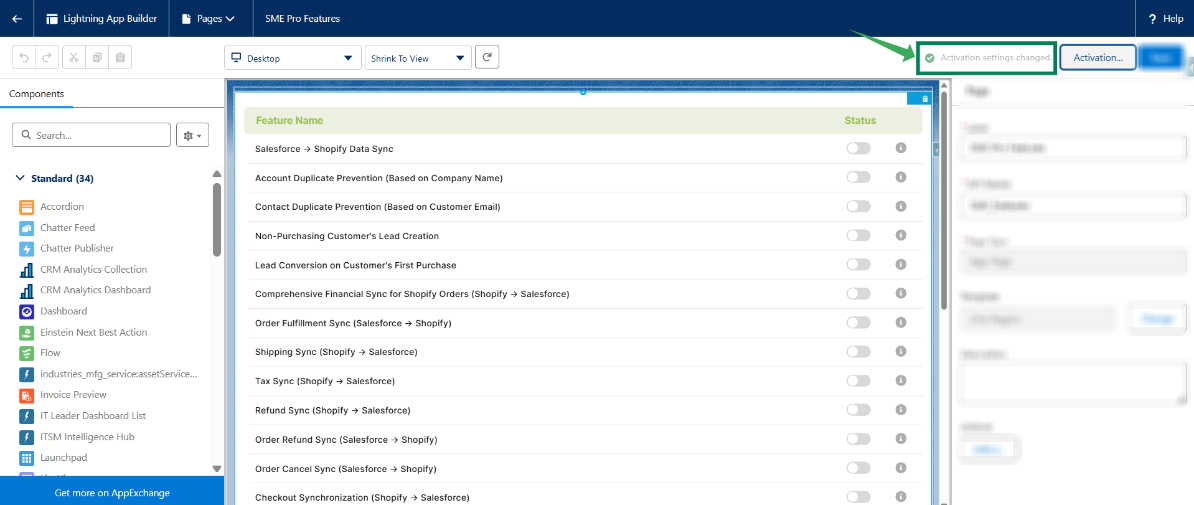Click the canvas vertical scrollbar
The width and height of the screenshot is (1194, 505).
(x=944, y=202)
